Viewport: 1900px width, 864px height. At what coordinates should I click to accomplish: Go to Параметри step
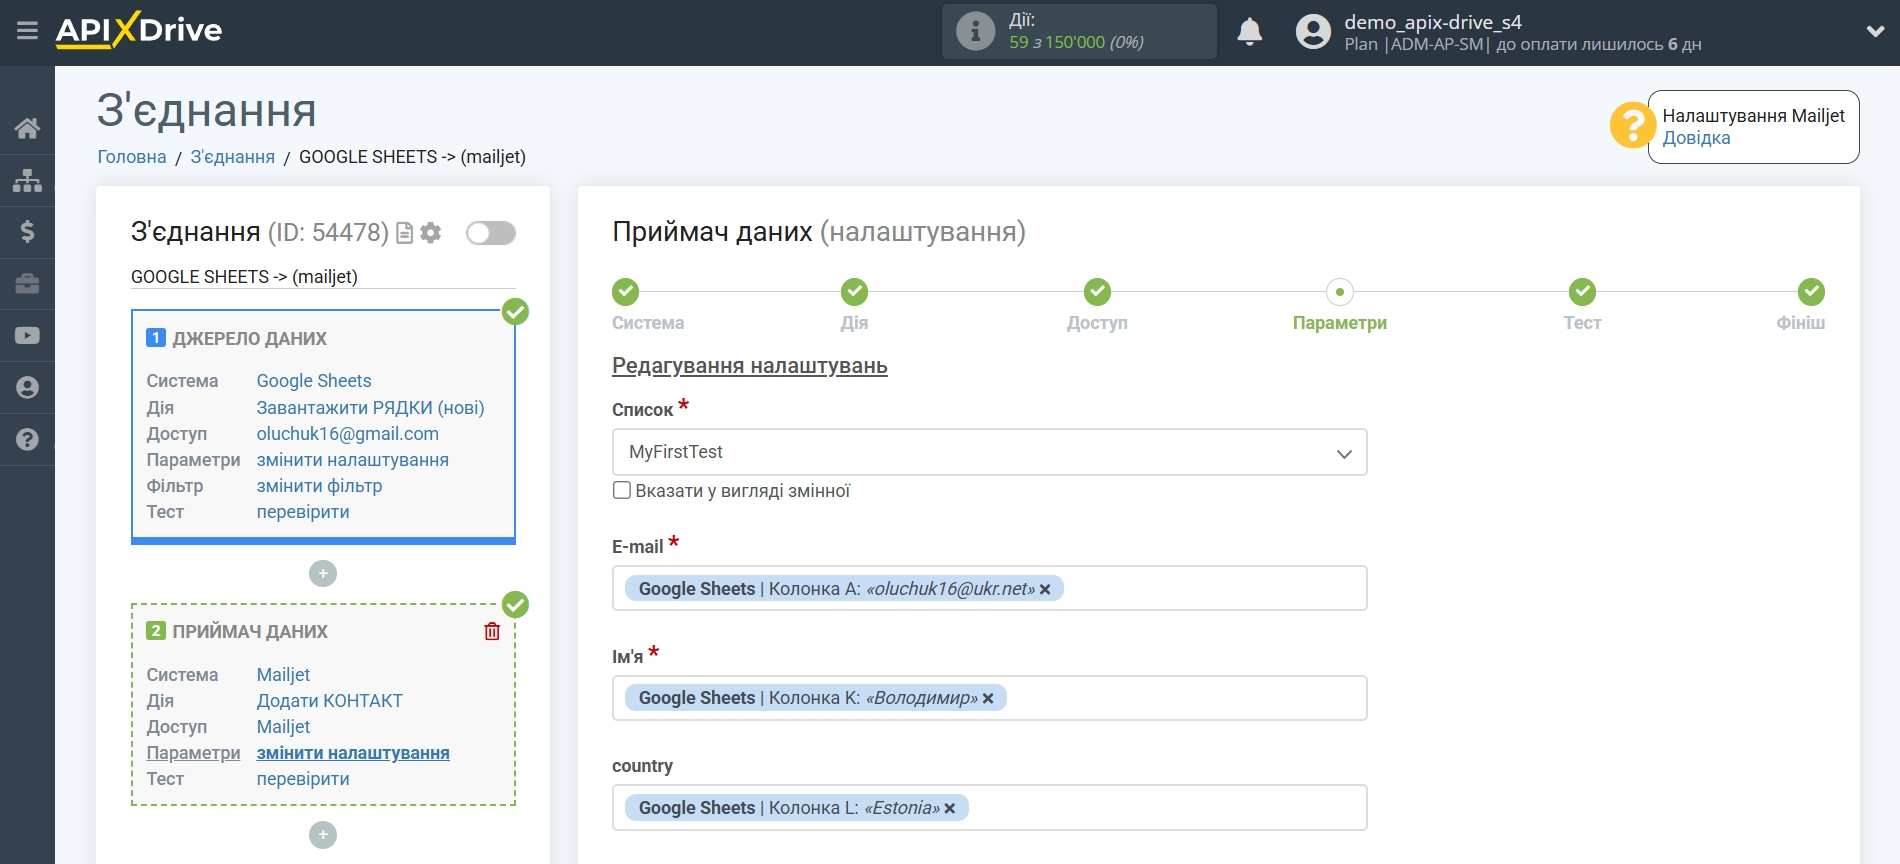pos(1340,292)
